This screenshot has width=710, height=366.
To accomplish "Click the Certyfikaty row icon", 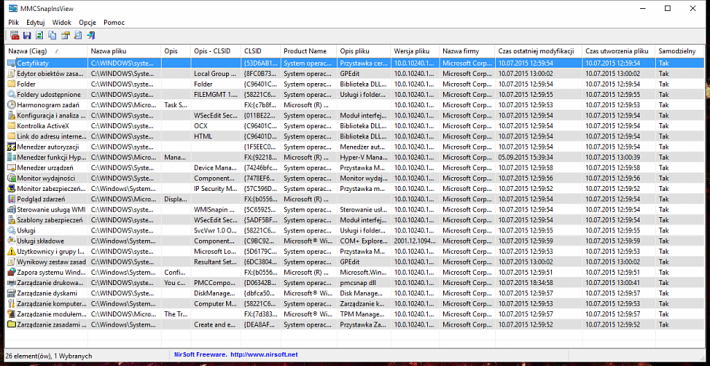I will pyautogui.click(x=11, y=63).
